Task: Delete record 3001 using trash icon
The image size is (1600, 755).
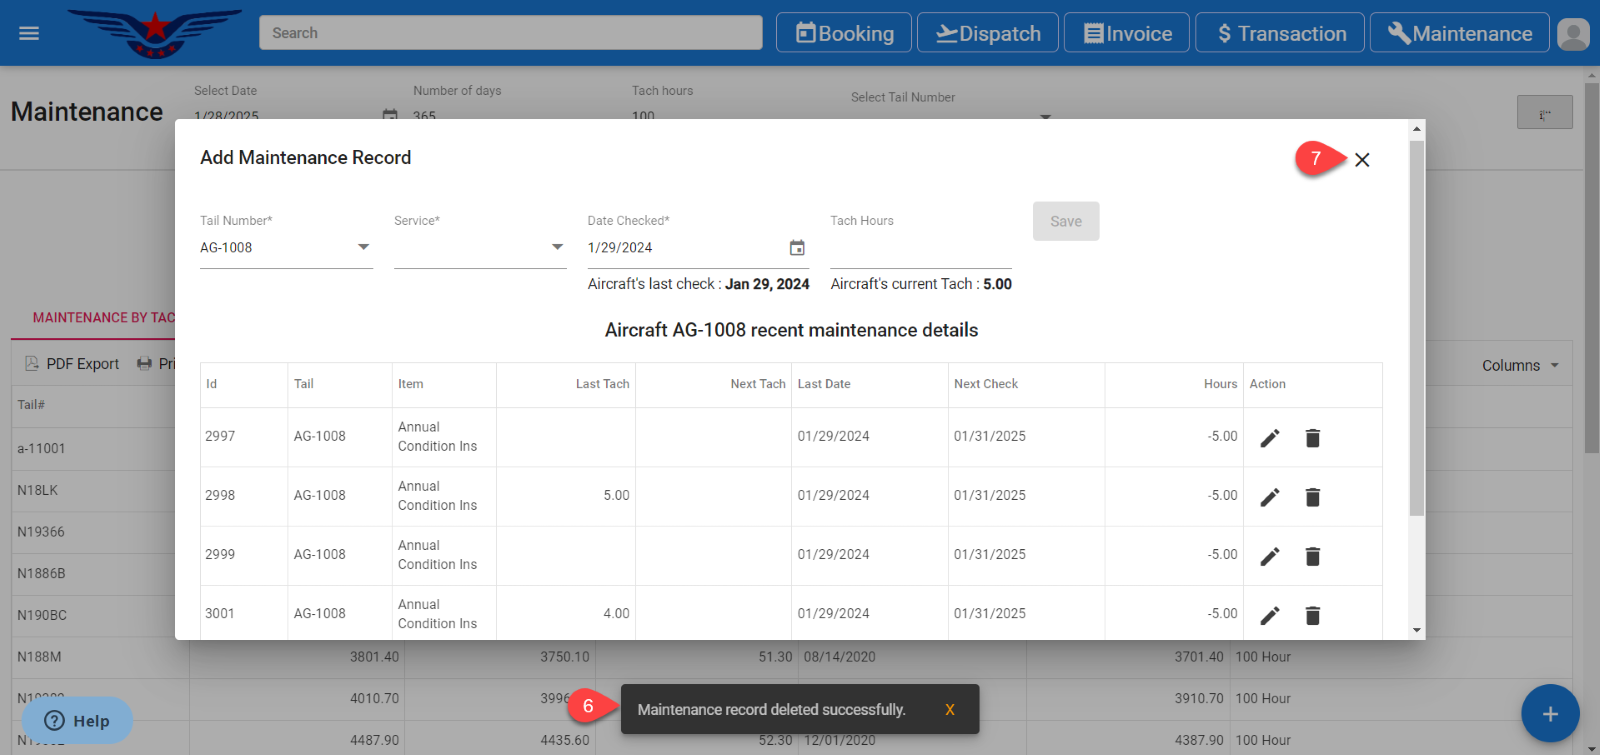Action: click(x=1312, y=615)
